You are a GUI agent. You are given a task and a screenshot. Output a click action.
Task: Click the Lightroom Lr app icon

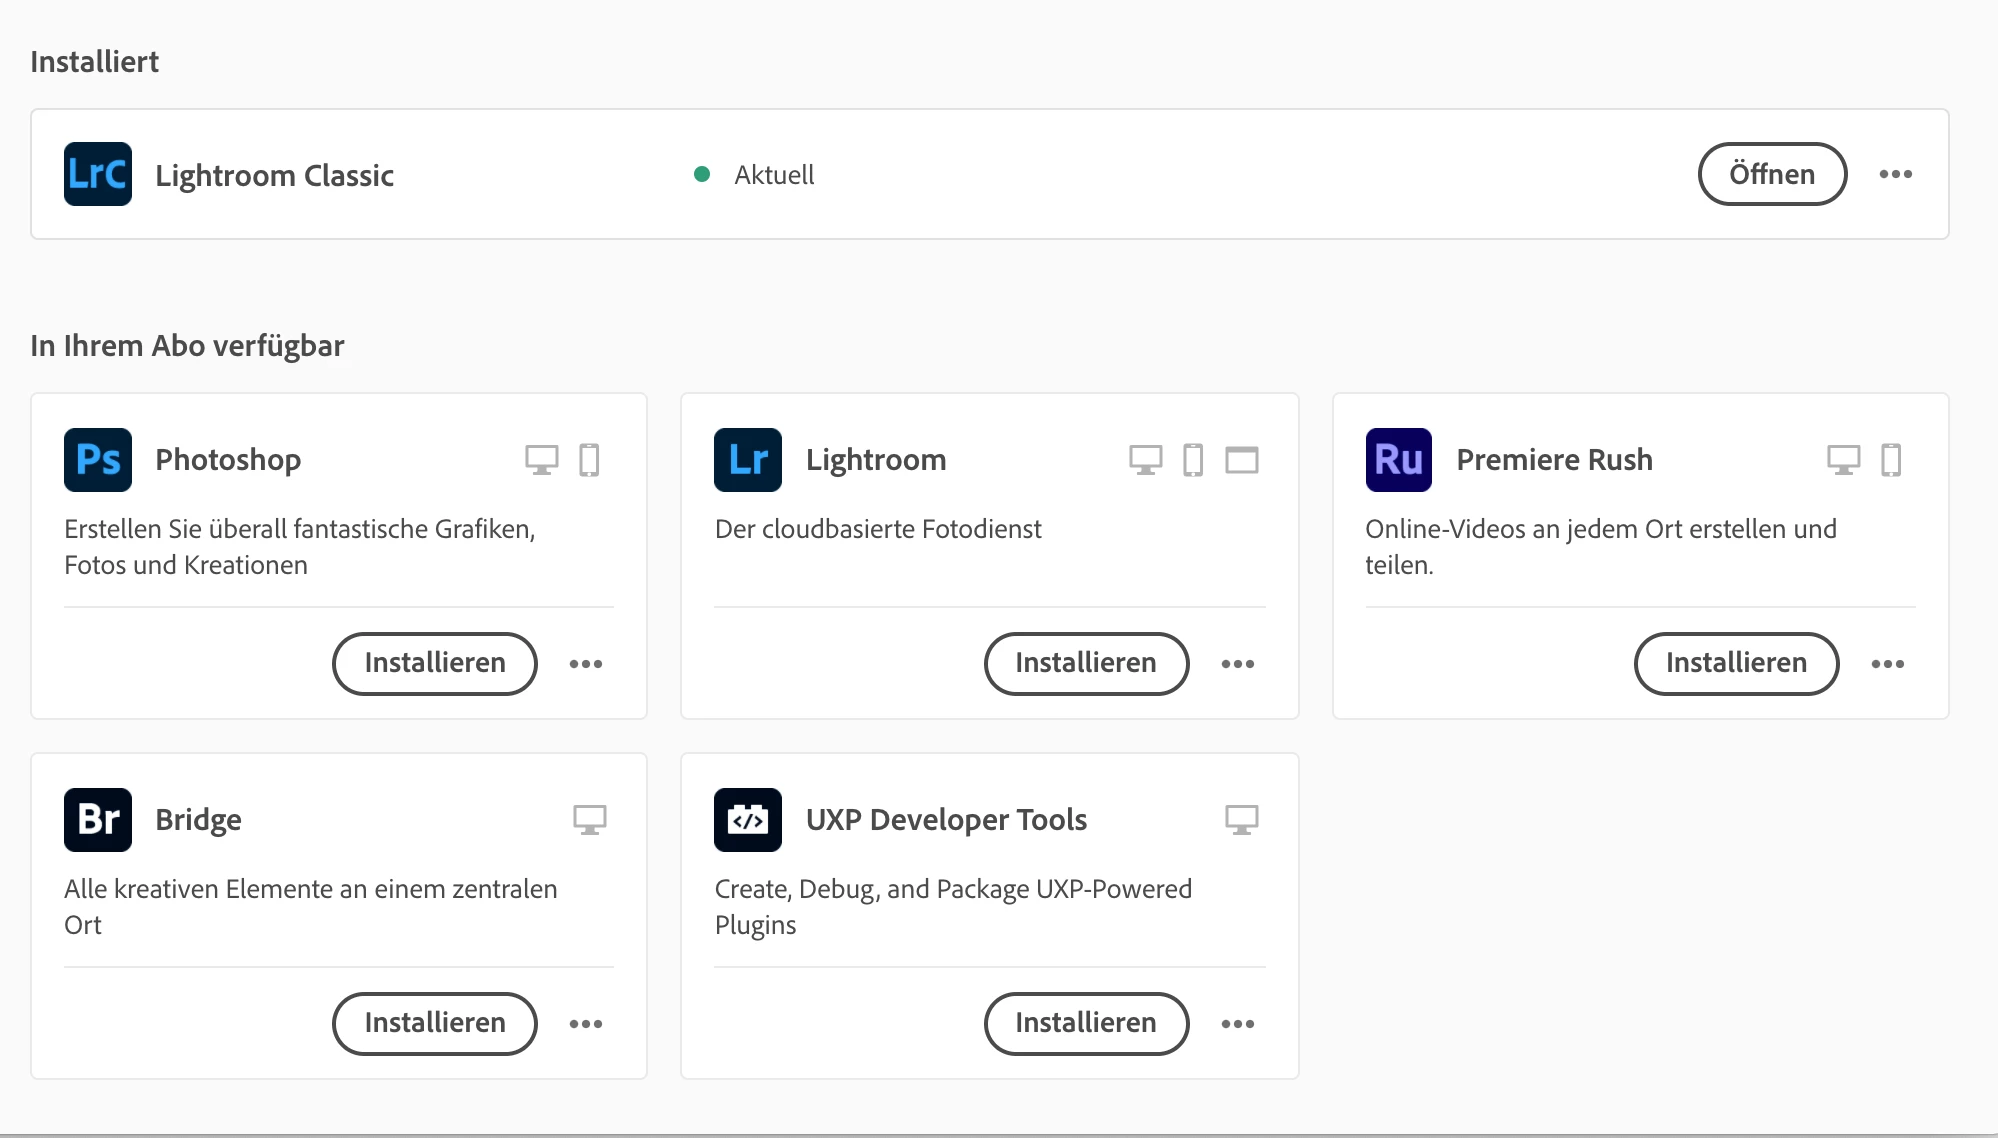click(747, 460)
